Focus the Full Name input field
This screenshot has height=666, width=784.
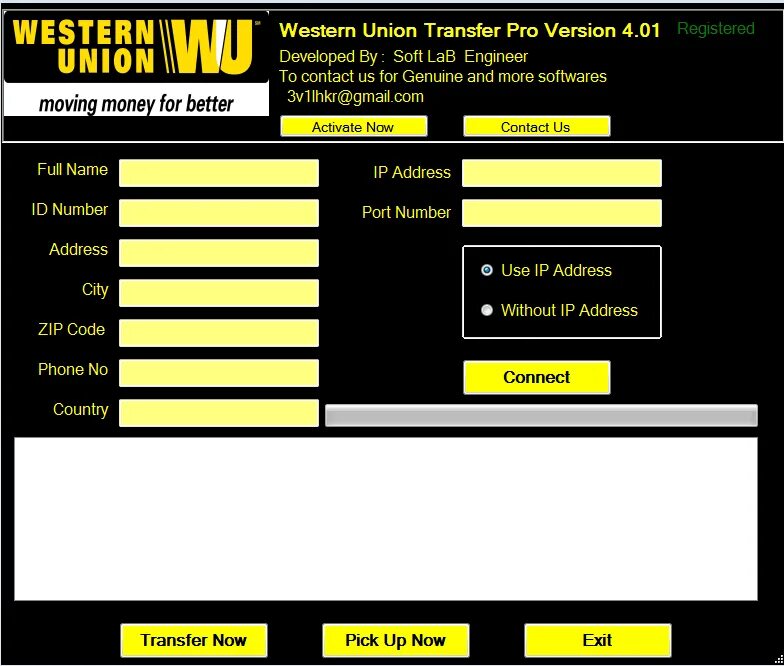tap(218, 173)
